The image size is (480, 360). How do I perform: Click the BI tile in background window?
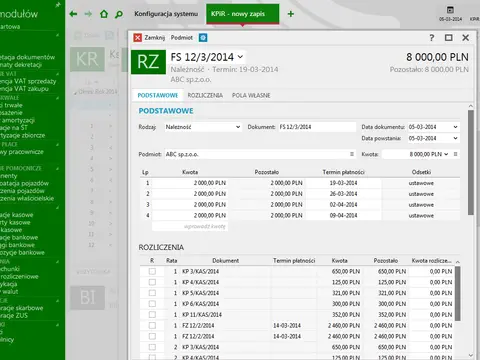(87, 297)
